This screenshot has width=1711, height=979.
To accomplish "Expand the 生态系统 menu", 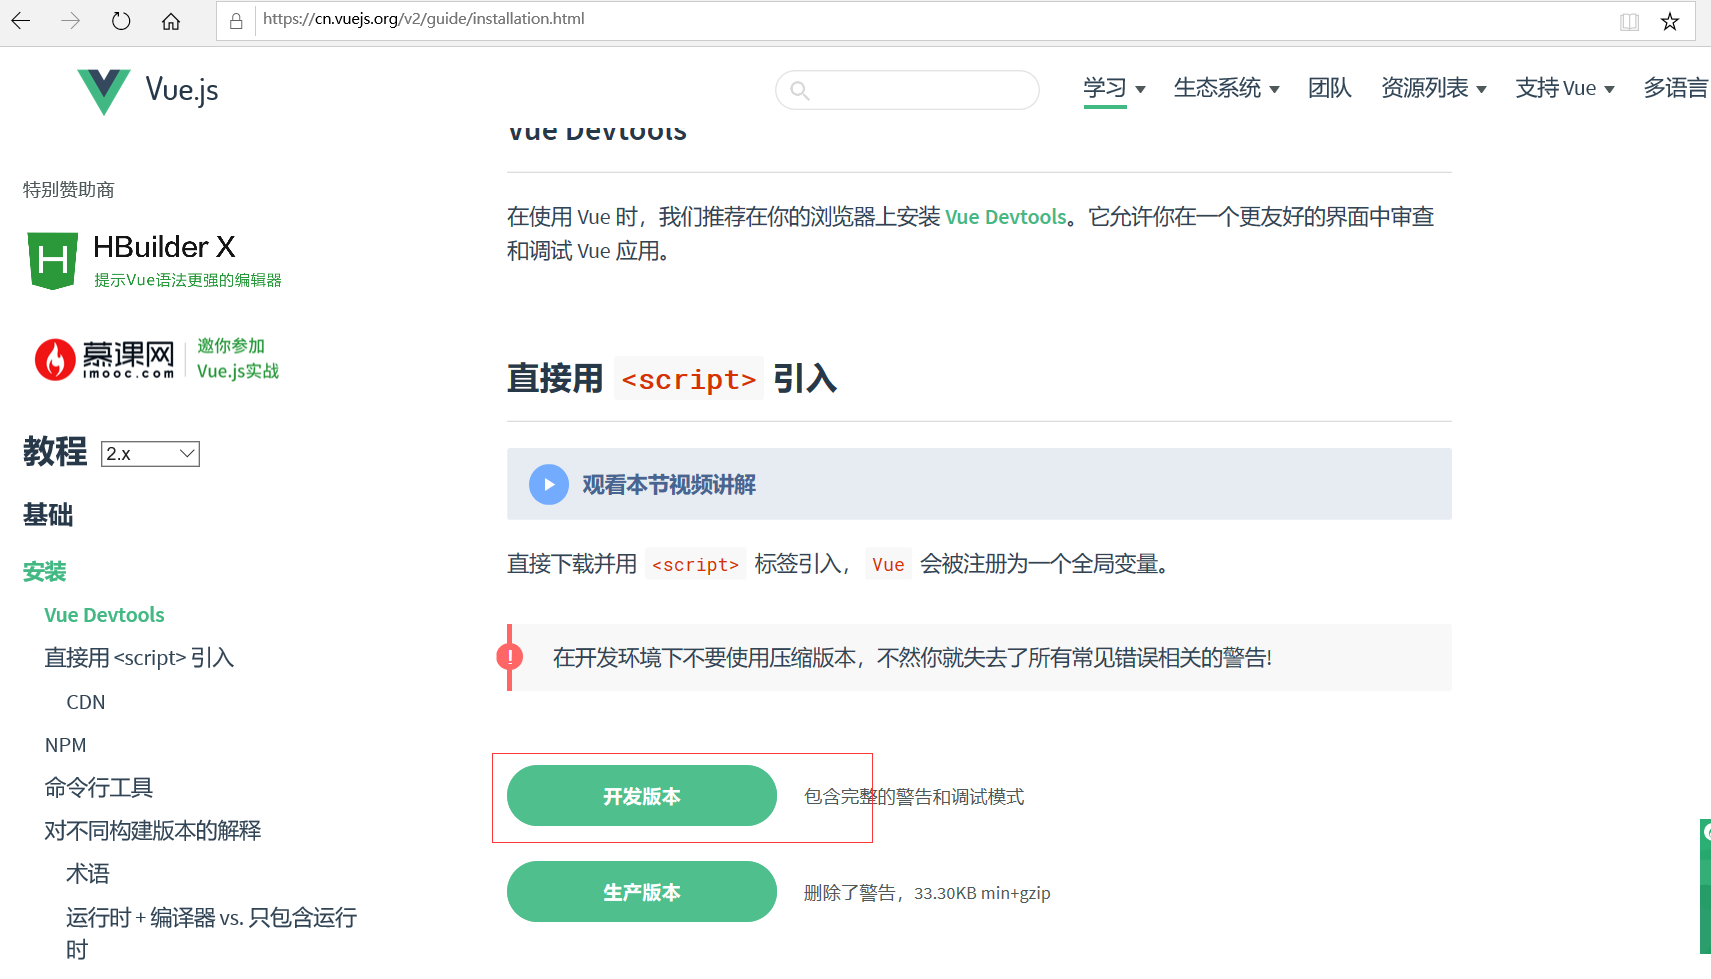I will point(1226,89).
